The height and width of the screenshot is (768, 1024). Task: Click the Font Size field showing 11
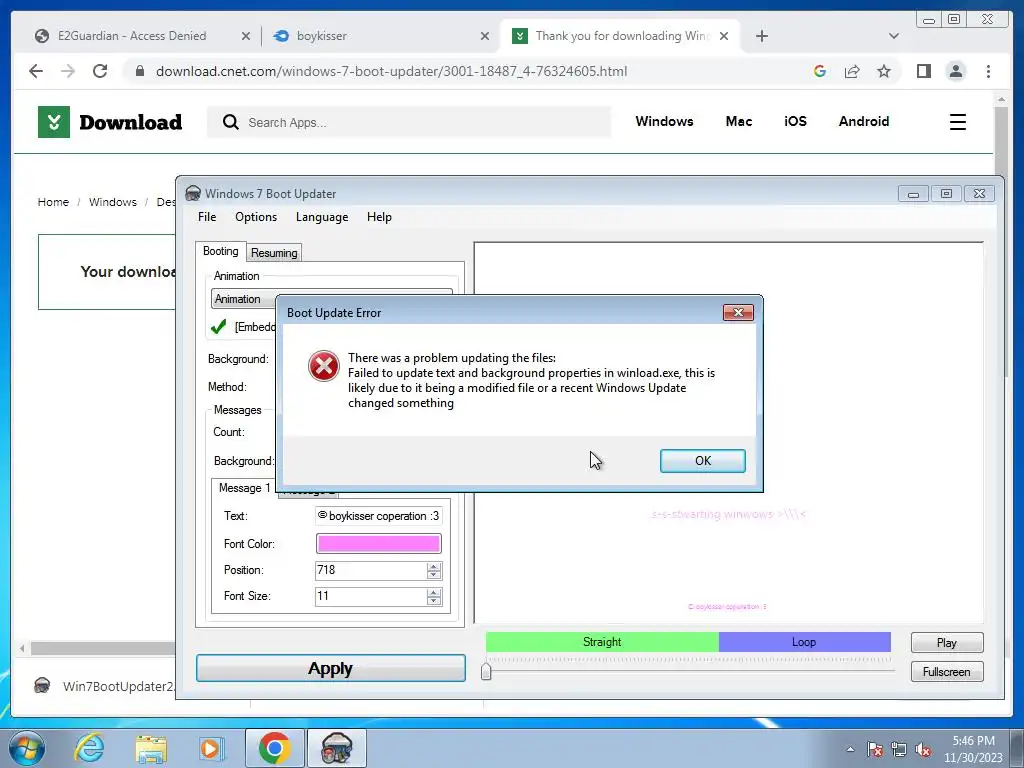pyautogui.click(x=370, y=596)
